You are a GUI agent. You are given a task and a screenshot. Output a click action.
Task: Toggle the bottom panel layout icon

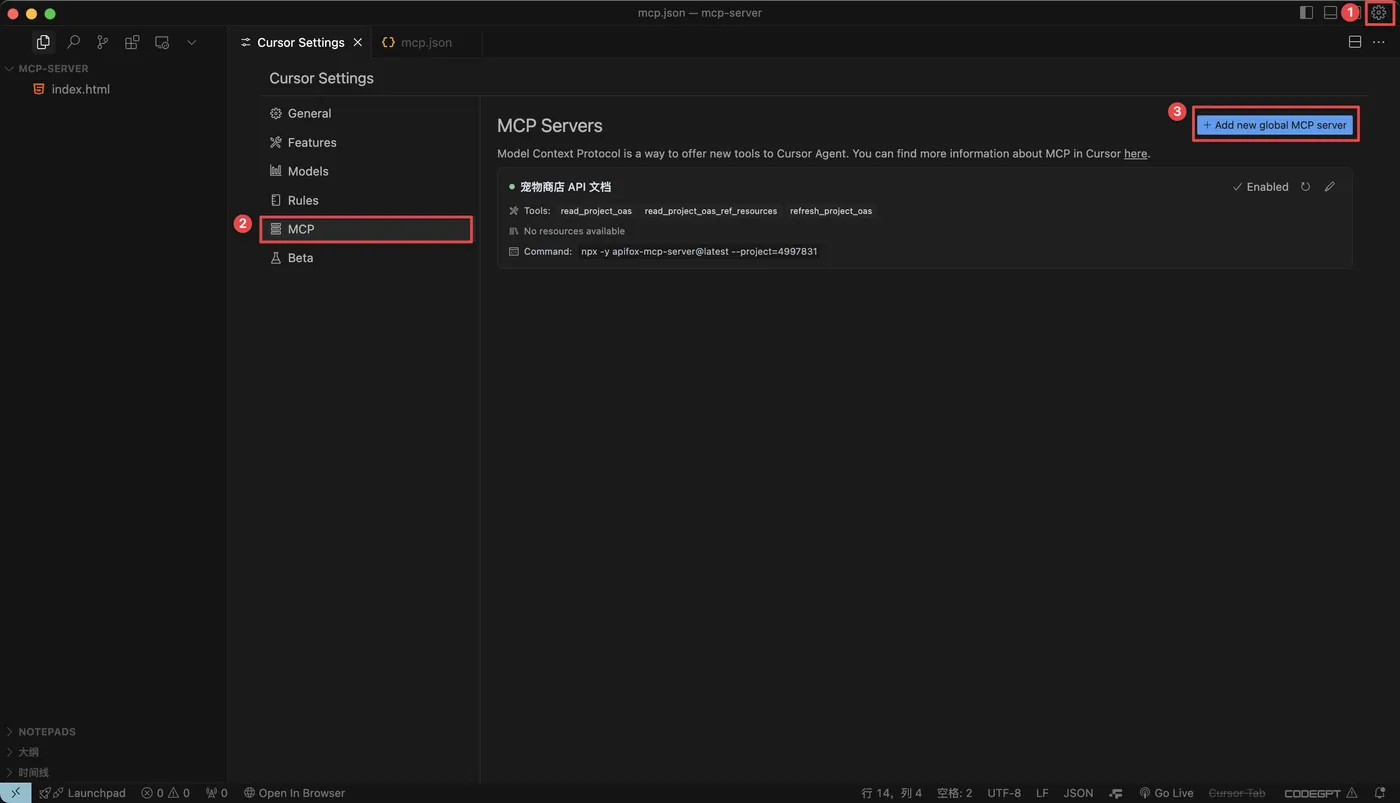(x=1330, y=13)
